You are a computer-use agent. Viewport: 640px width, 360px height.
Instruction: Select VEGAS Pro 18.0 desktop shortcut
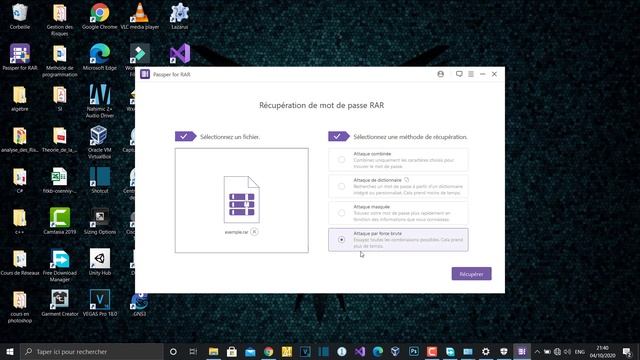pyautogui.click(x=100, y=302)
